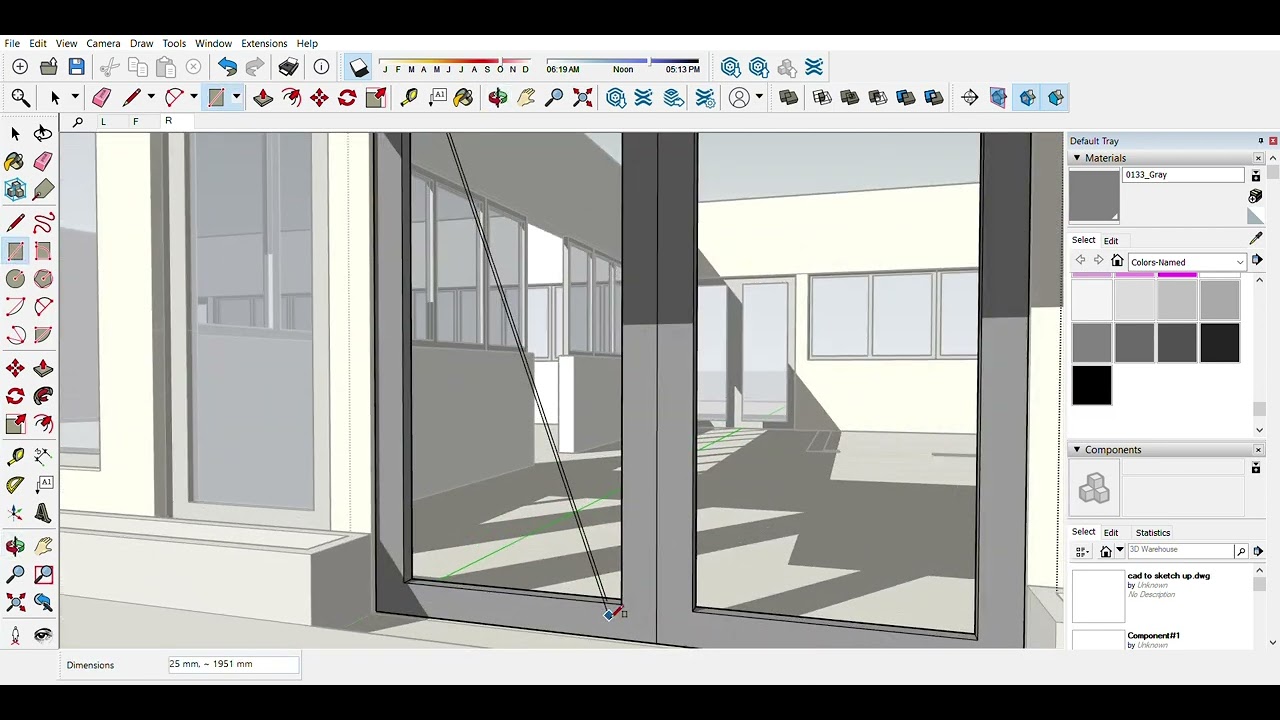This screenshot has height=720, width=1280.
Task: Open the Rectangle shape dropdown arrow
Action: 236,97
